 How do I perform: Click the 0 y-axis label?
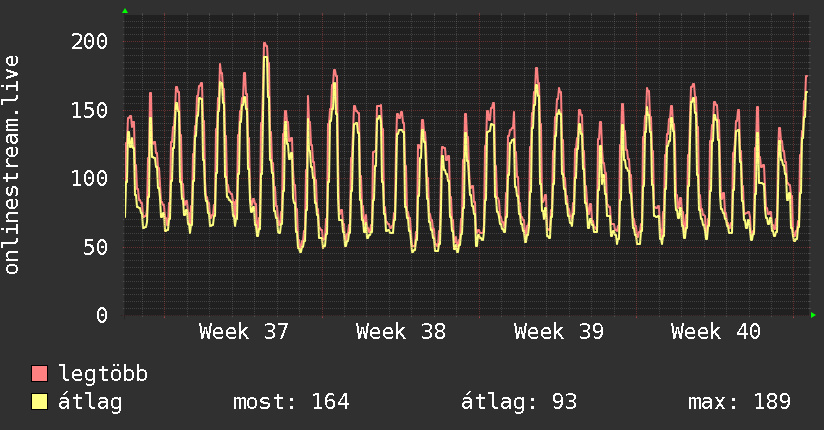102,315
